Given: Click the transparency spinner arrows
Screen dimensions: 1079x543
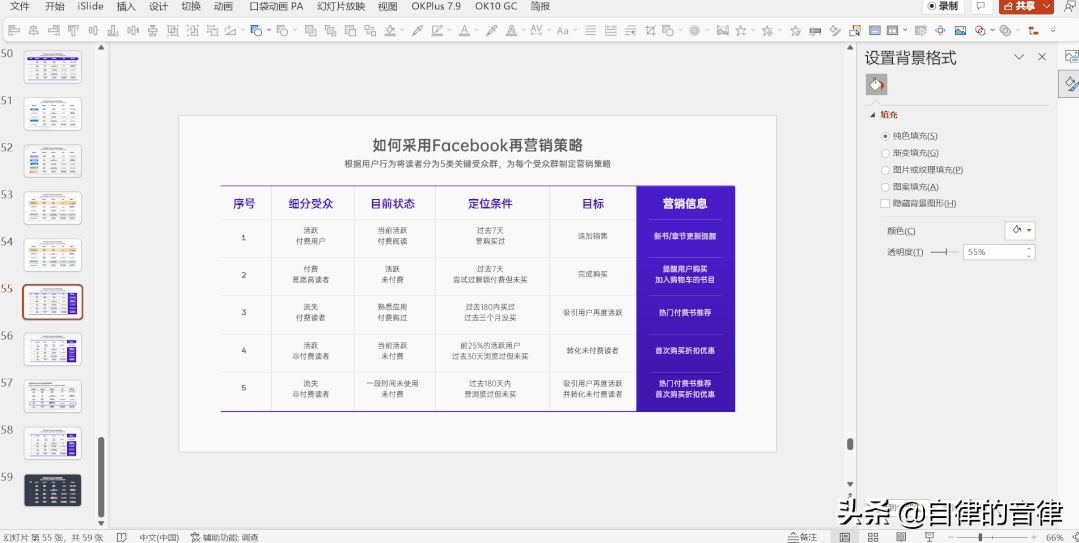Looking at the screenshot, I should click(x=1029, y=252).
